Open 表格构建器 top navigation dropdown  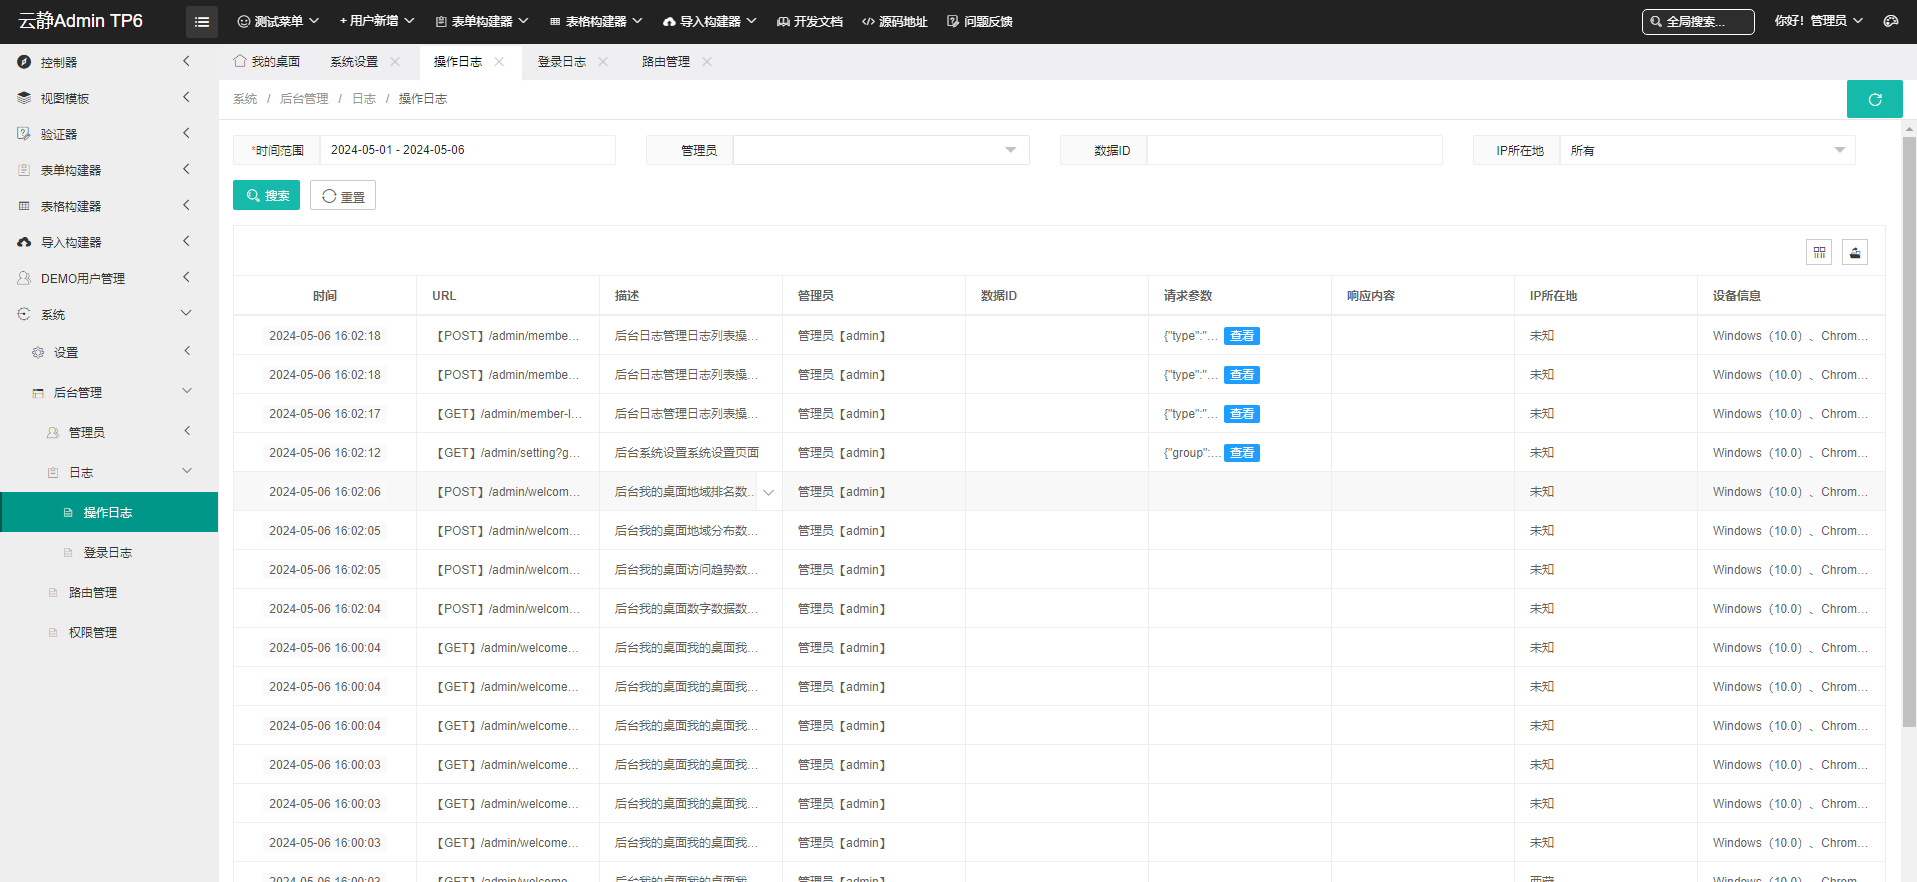pyautogui.click(x=596, y=21)
